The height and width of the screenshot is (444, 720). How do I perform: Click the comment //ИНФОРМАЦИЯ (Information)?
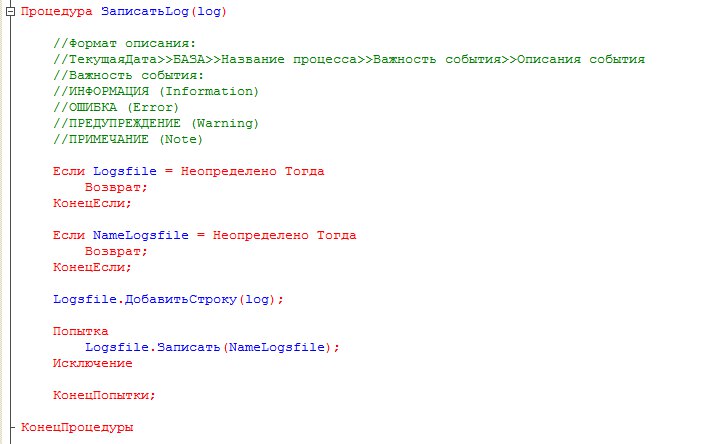point(156,91)
